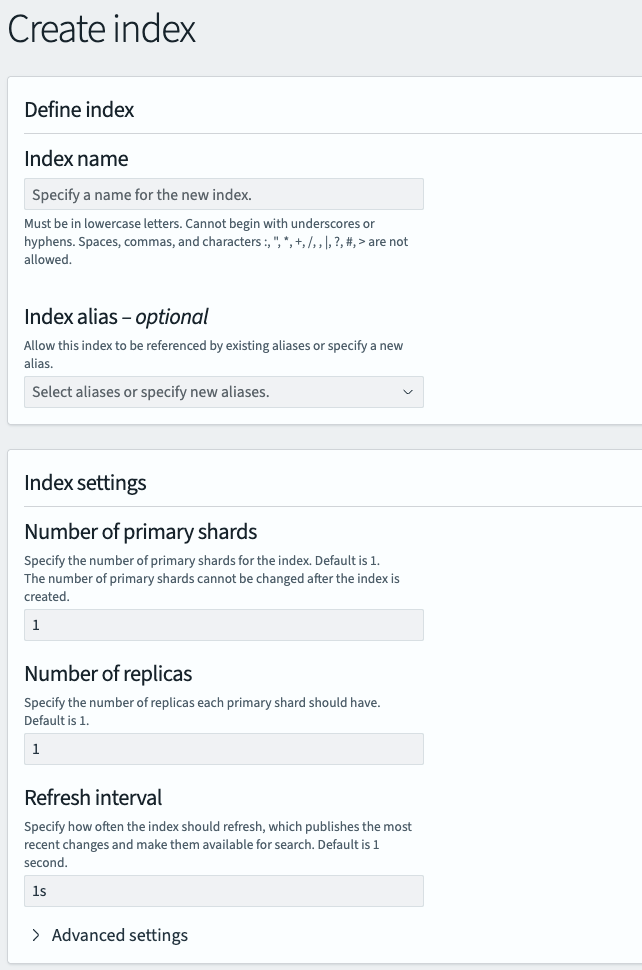Select the Number of replicas input
The width and height of the screenshot is (642, 970).
[223, 749]
